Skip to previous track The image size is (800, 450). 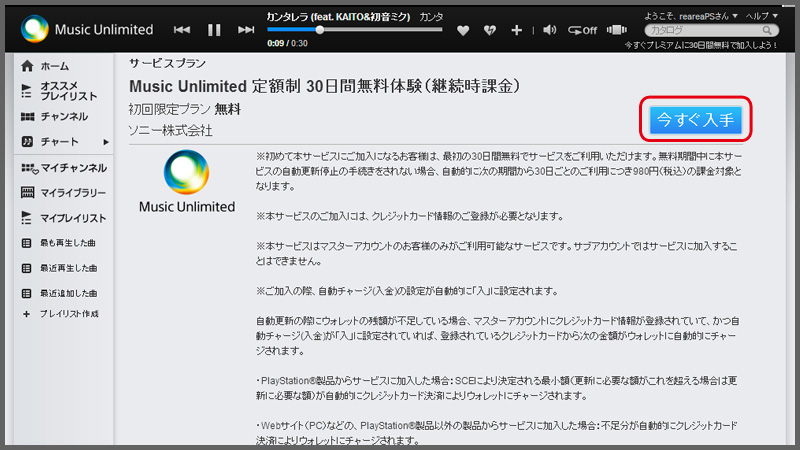(182, 30)
